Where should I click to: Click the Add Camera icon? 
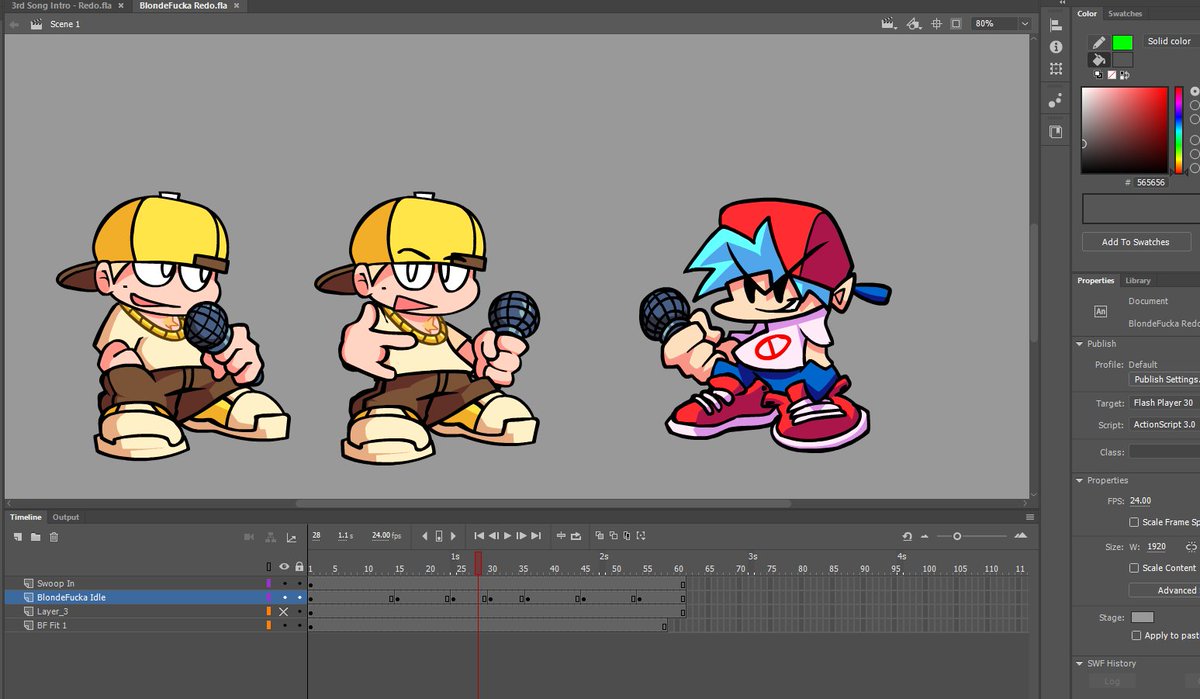coord(249,537)
